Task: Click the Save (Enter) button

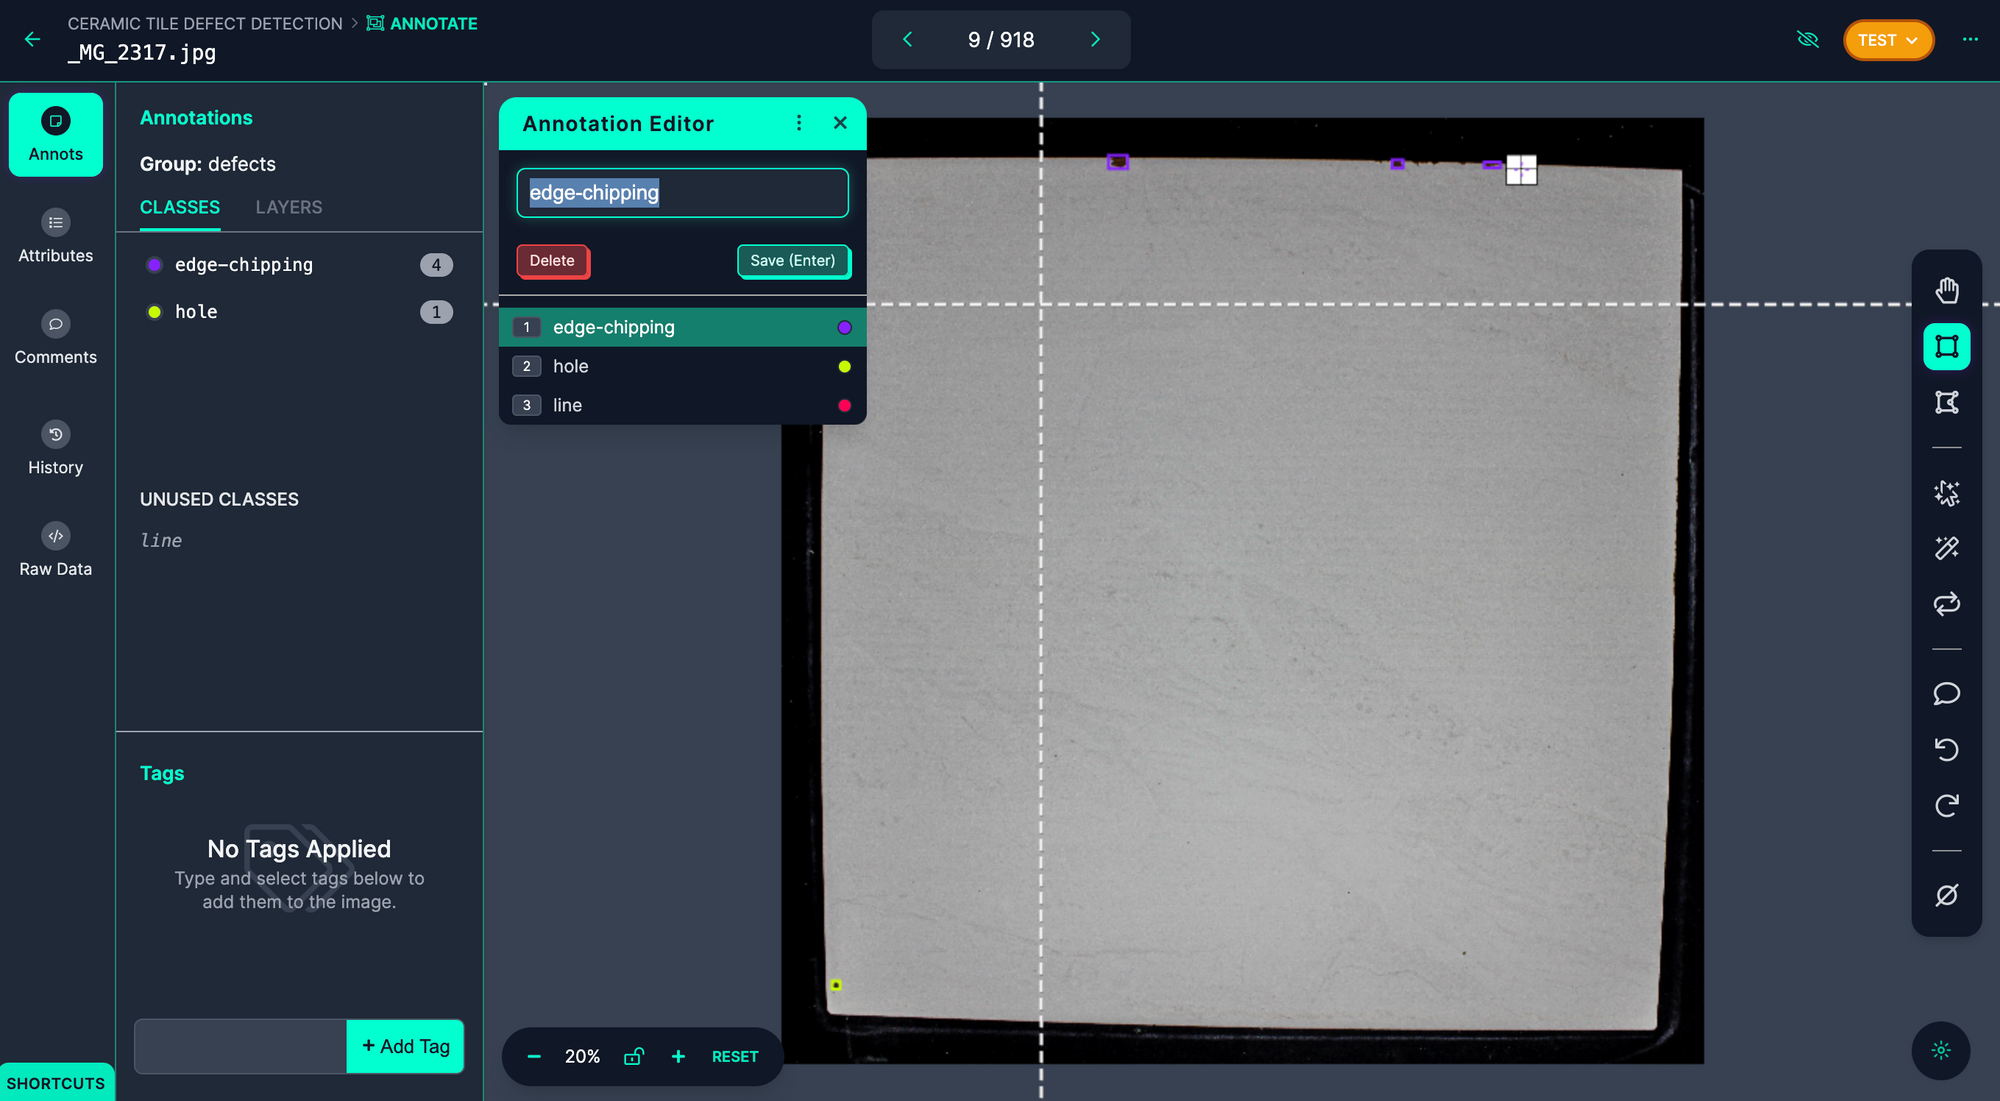Action: tap(793, 260)
